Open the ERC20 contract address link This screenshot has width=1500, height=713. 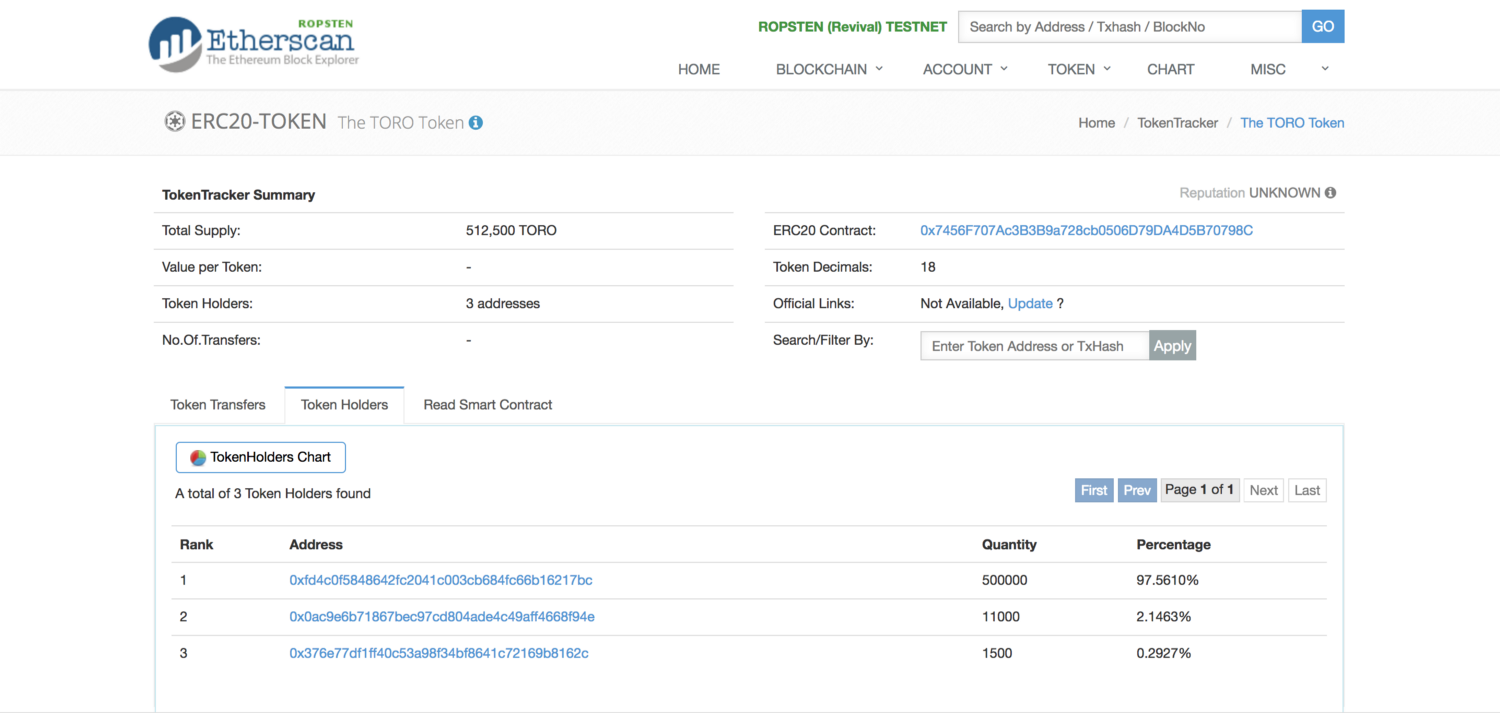pos(1086,230)
